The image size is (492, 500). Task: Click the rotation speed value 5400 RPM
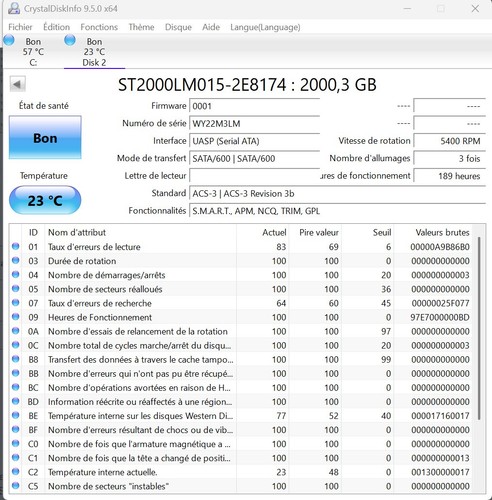coord(449,141)
